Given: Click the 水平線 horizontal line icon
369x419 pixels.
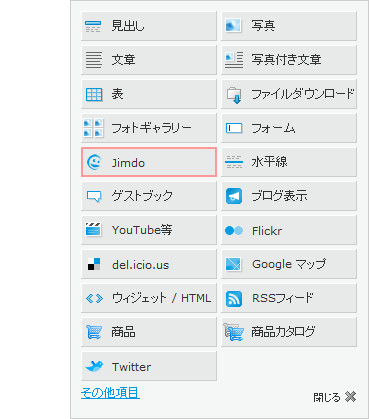Looking at the screenshot, I should coord(234,162).
